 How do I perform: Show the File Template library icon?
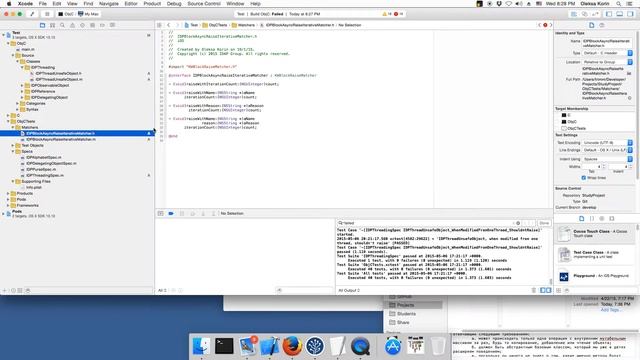582,219
